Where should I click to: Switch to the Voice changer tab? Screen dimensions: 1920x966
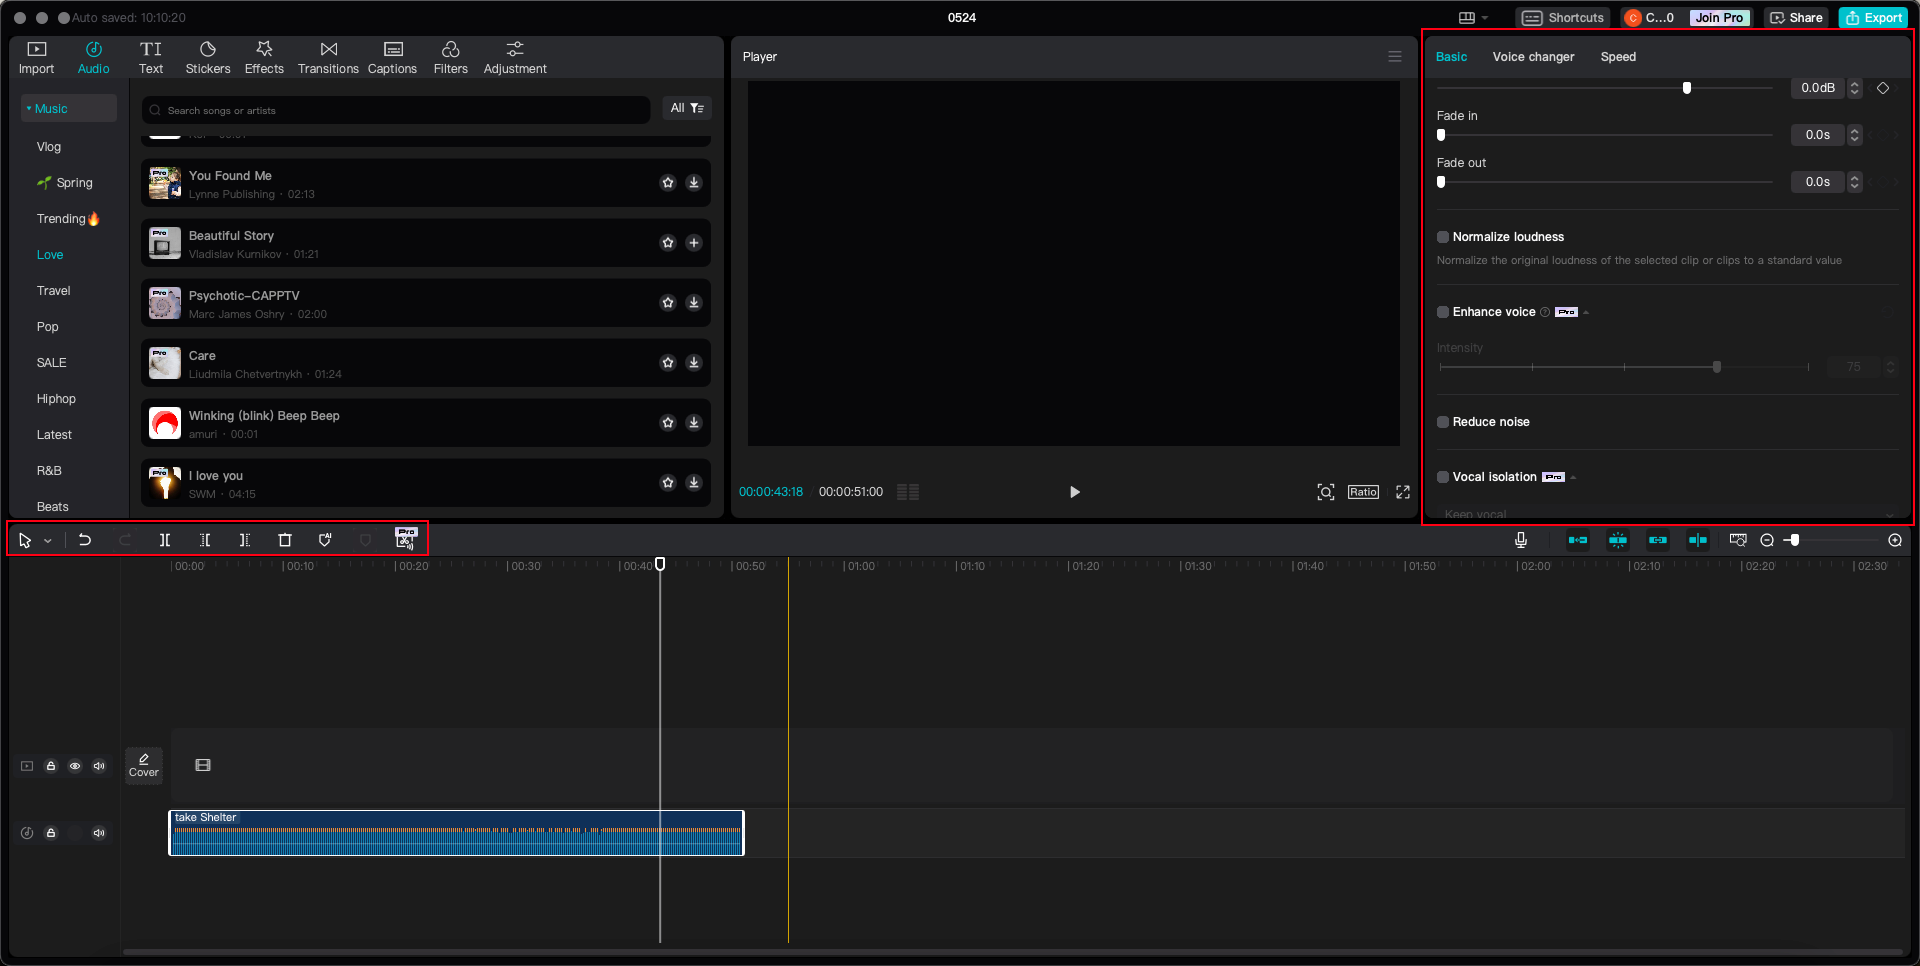point(1533,57)
